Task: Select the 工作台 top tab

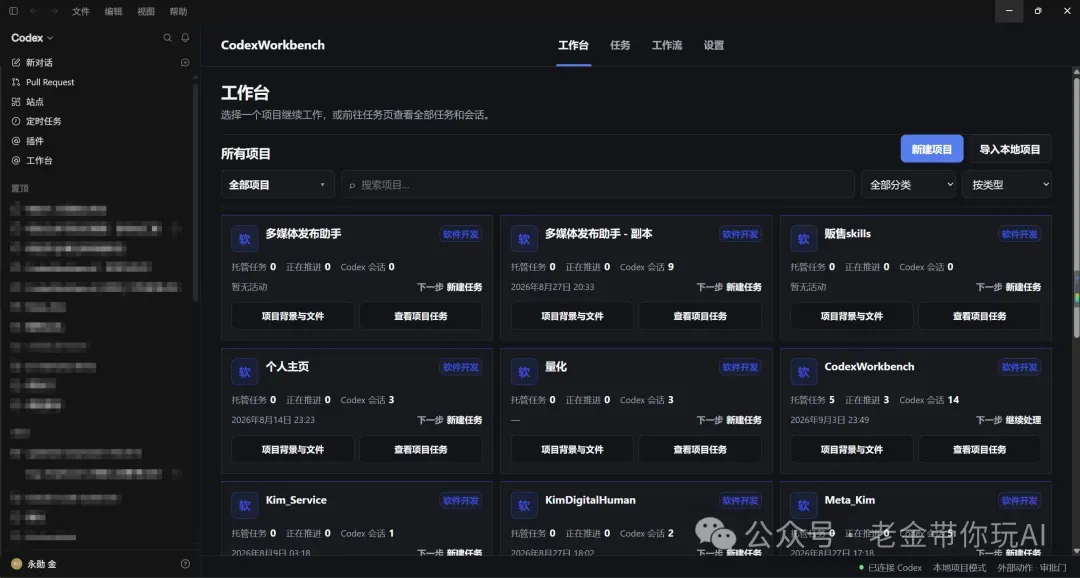Action: click(x=573, y=45)
